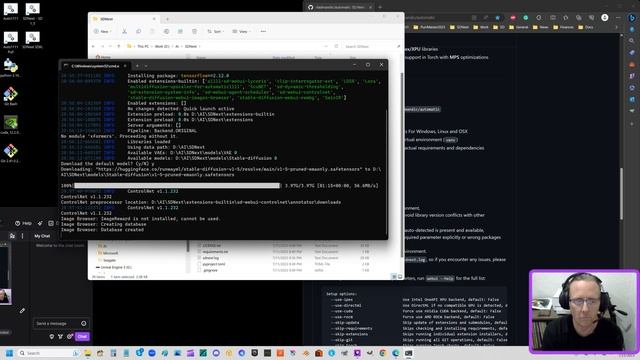Open the Windows Start menu

pyautogui.click(x=9, y=353)
